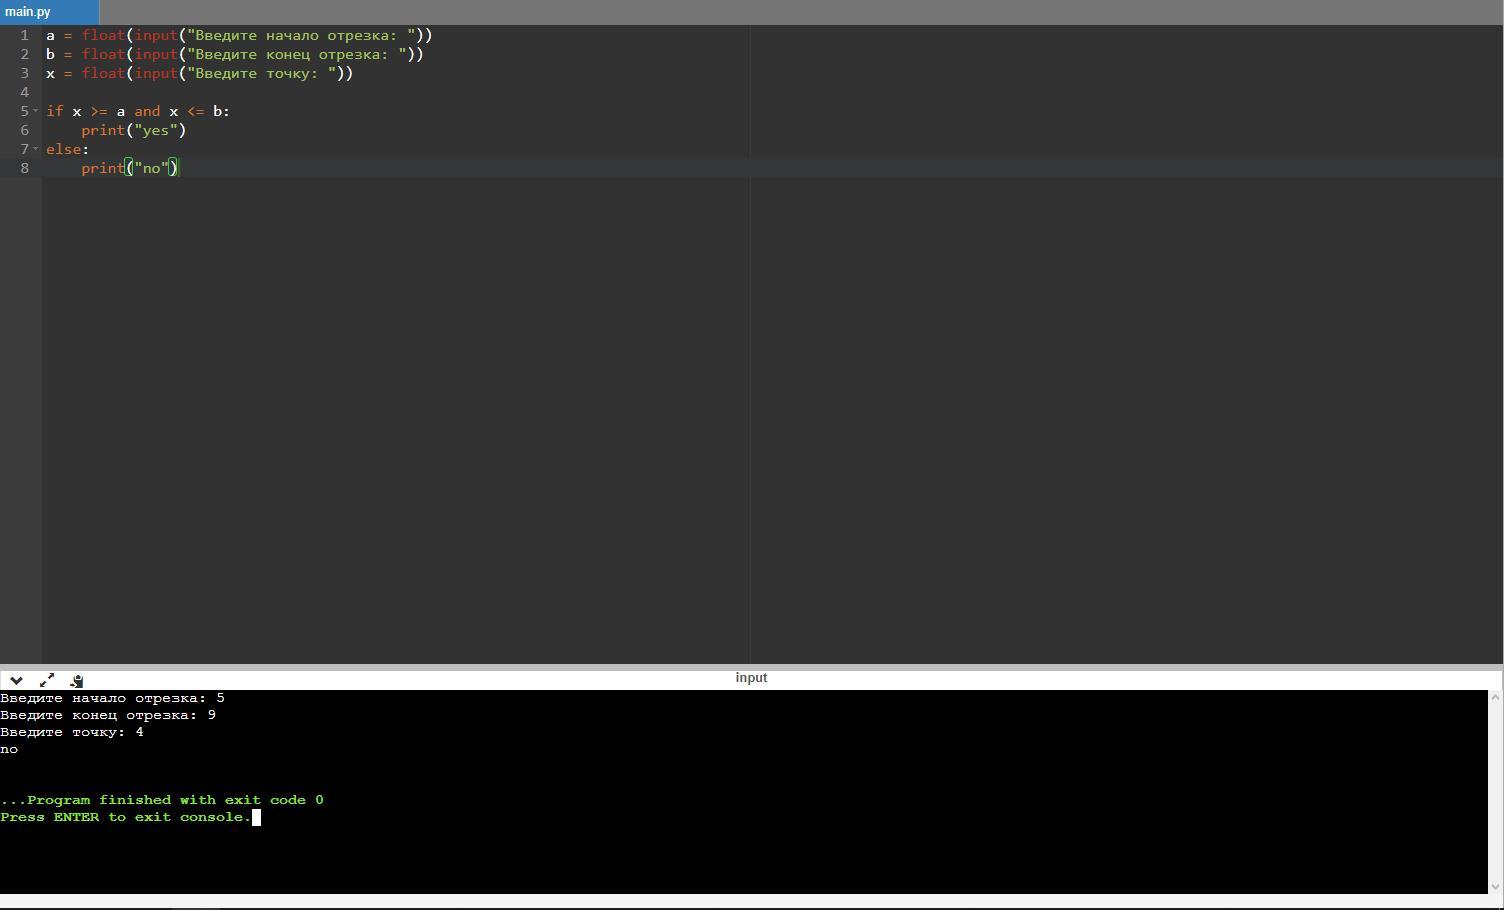Viewport: 1504px width, 910px height.
Task: Copy console output to clipboard
Action: (x=77, y=680)
